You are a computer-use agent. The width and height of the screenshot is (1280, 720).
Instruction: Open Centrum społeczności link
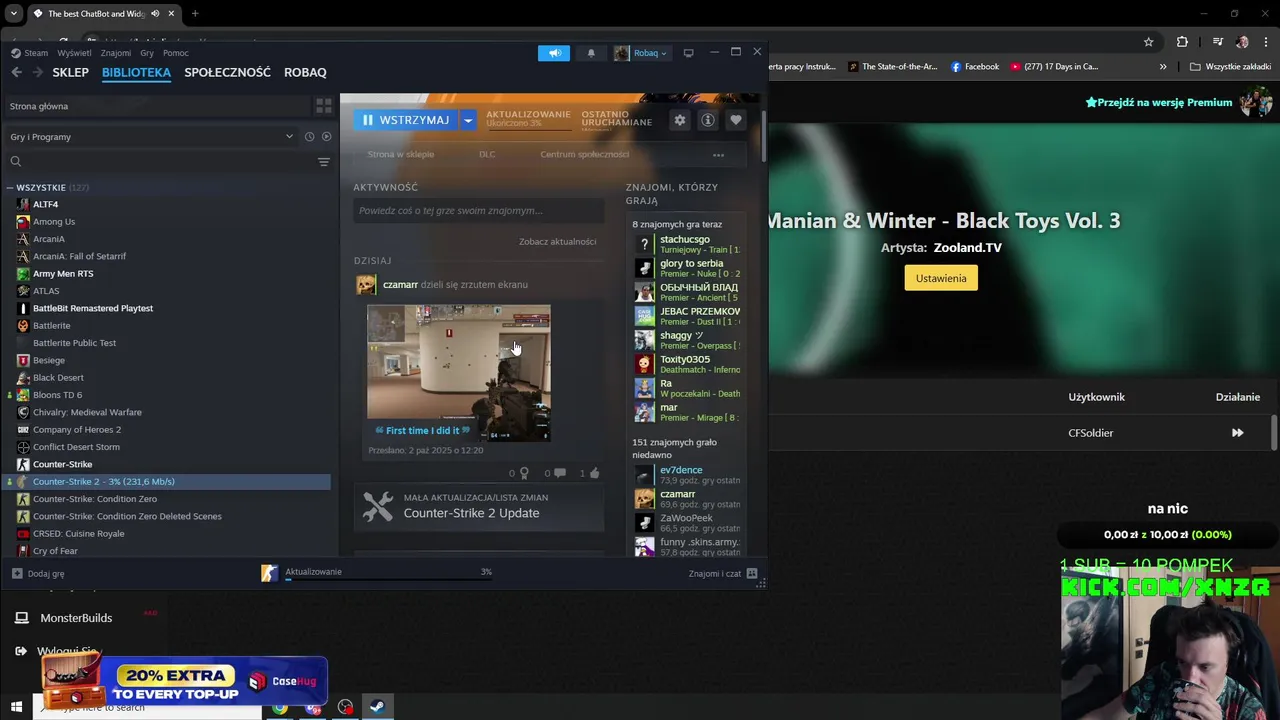point(585,155)
